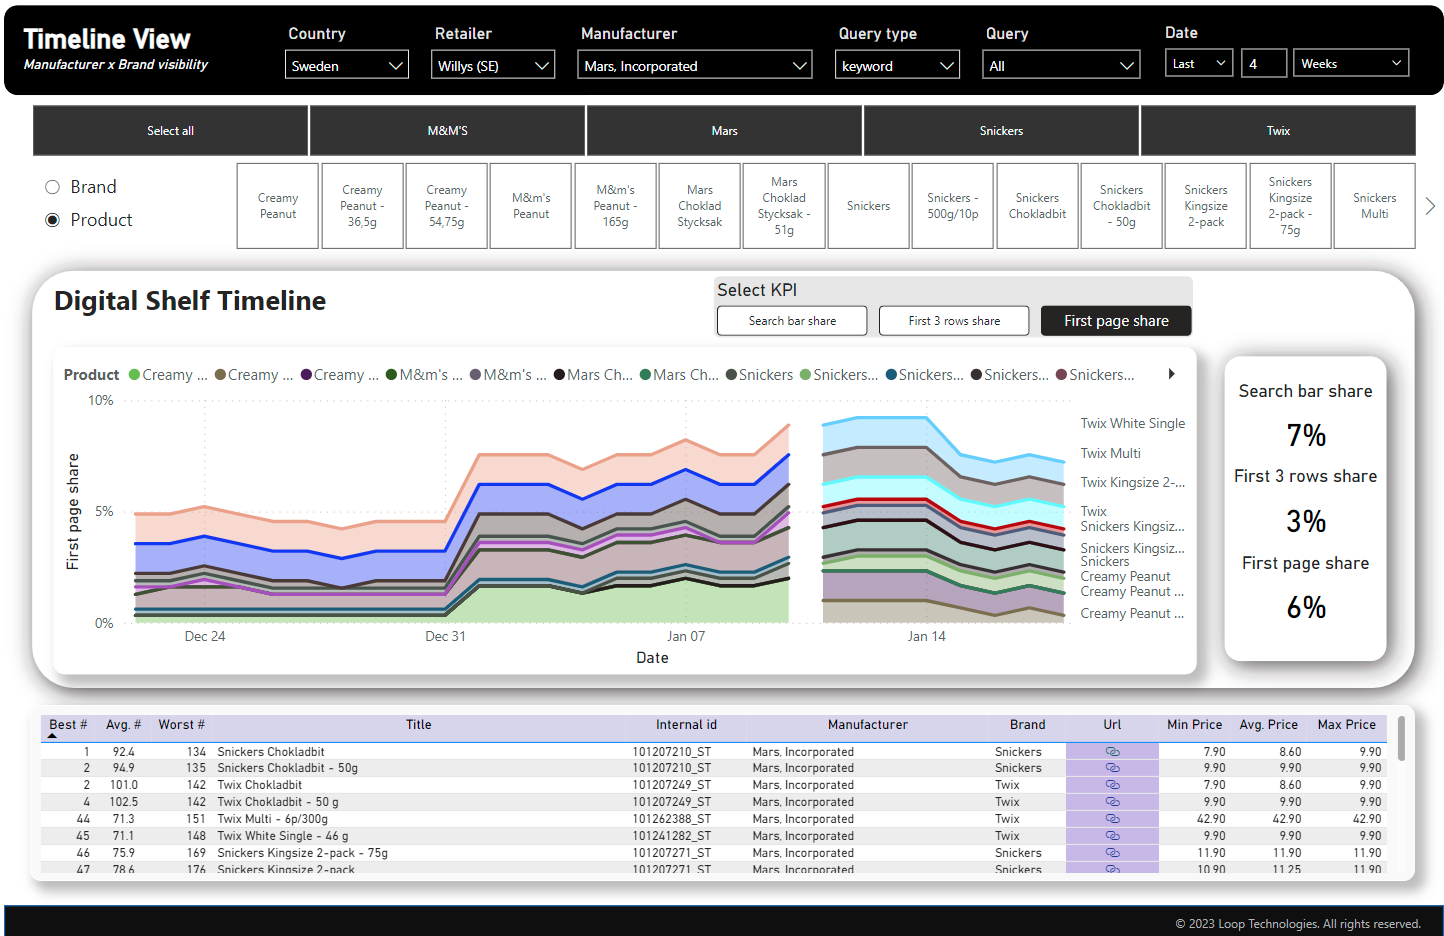Click the date number input field

tap(1264, 63)
